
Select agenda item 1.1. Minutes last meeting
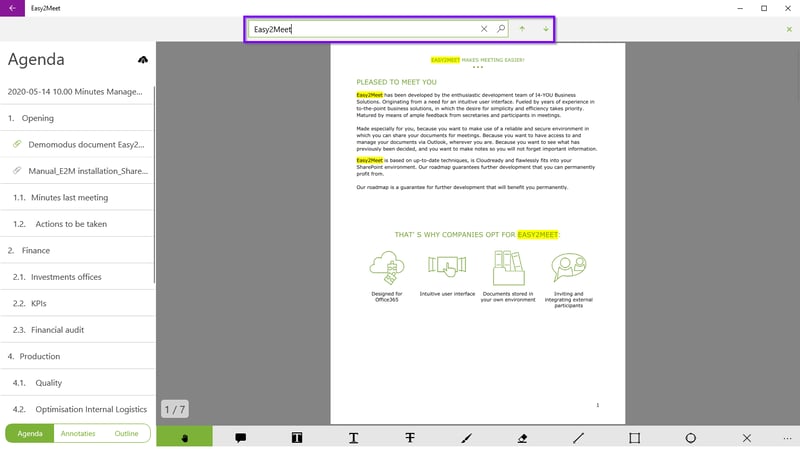(x=77, y=197)
